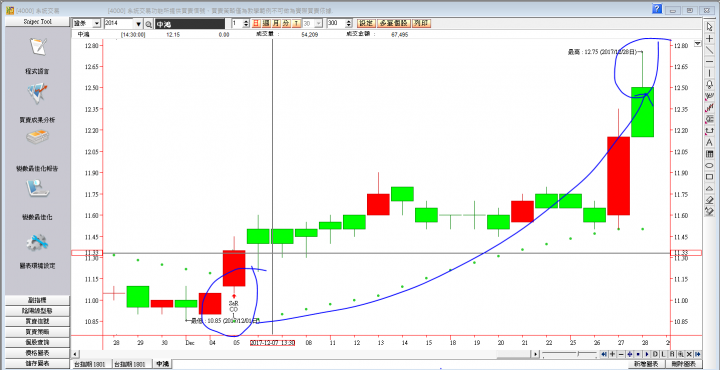The image size is (720, 370).
Task: Toggle the R button in bottom toolbar
Action: [672, 354]
